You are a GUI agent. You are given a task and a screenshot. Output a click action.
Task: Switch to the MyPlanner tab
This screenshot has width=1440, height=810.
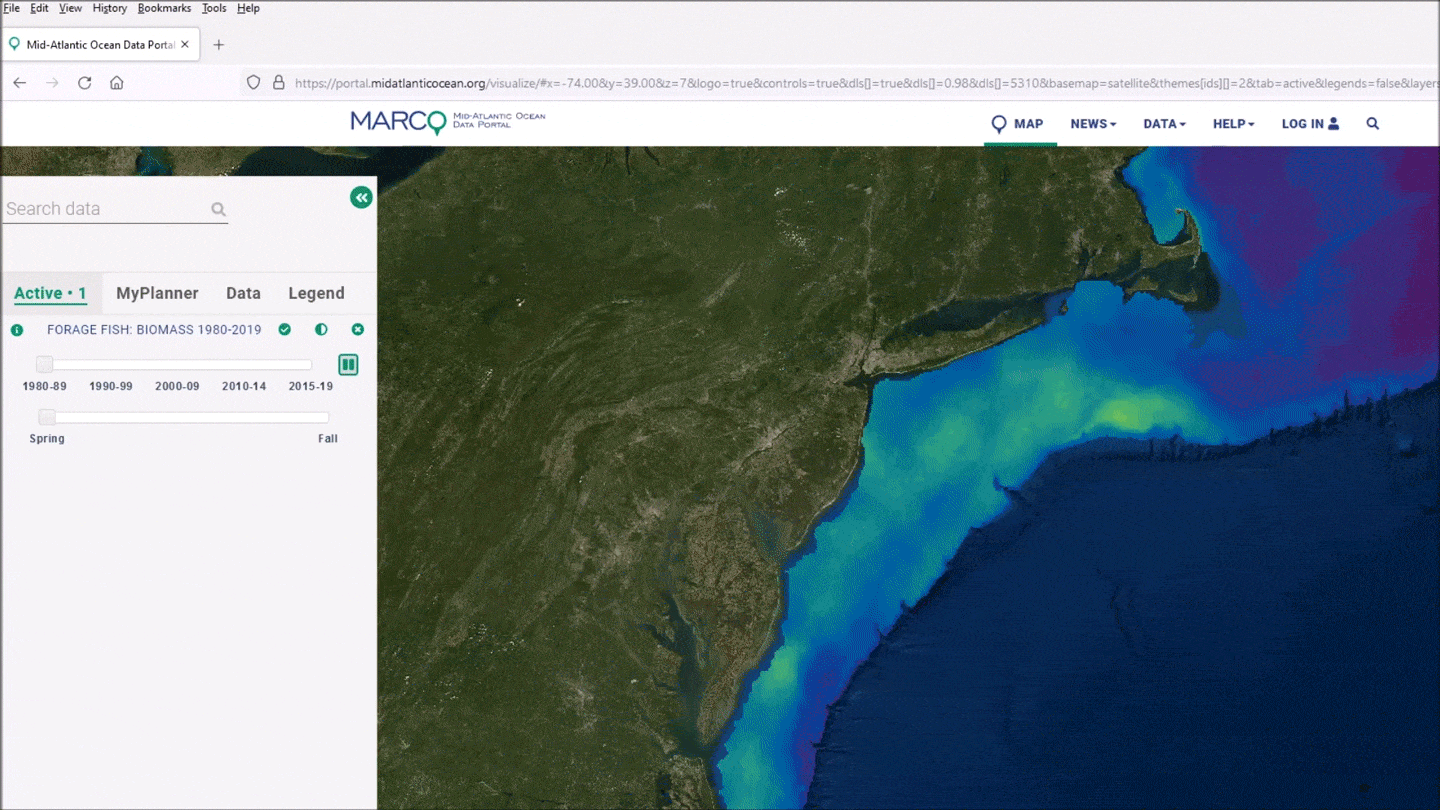[157, 293]
